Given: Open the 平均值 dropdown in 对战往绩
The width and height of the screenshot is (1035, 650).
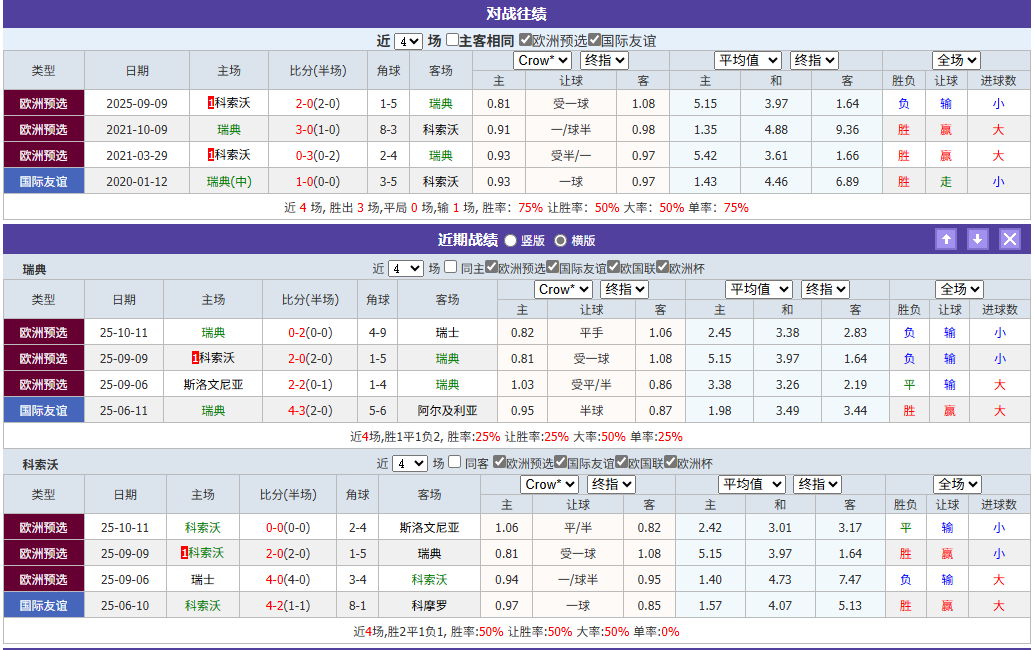Looking at the screenshot, I should (x=748, y=60).
